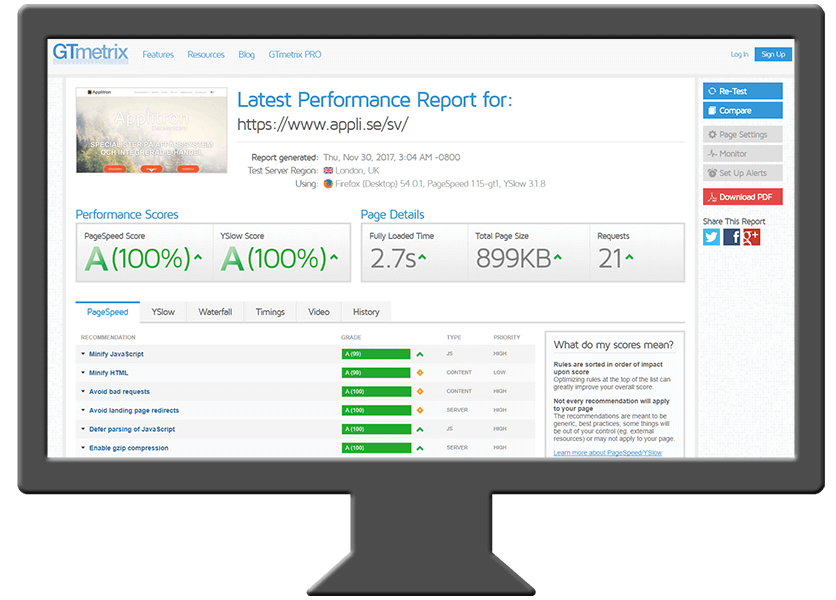Switch to the Waterfall tab

tap(215, 312)
